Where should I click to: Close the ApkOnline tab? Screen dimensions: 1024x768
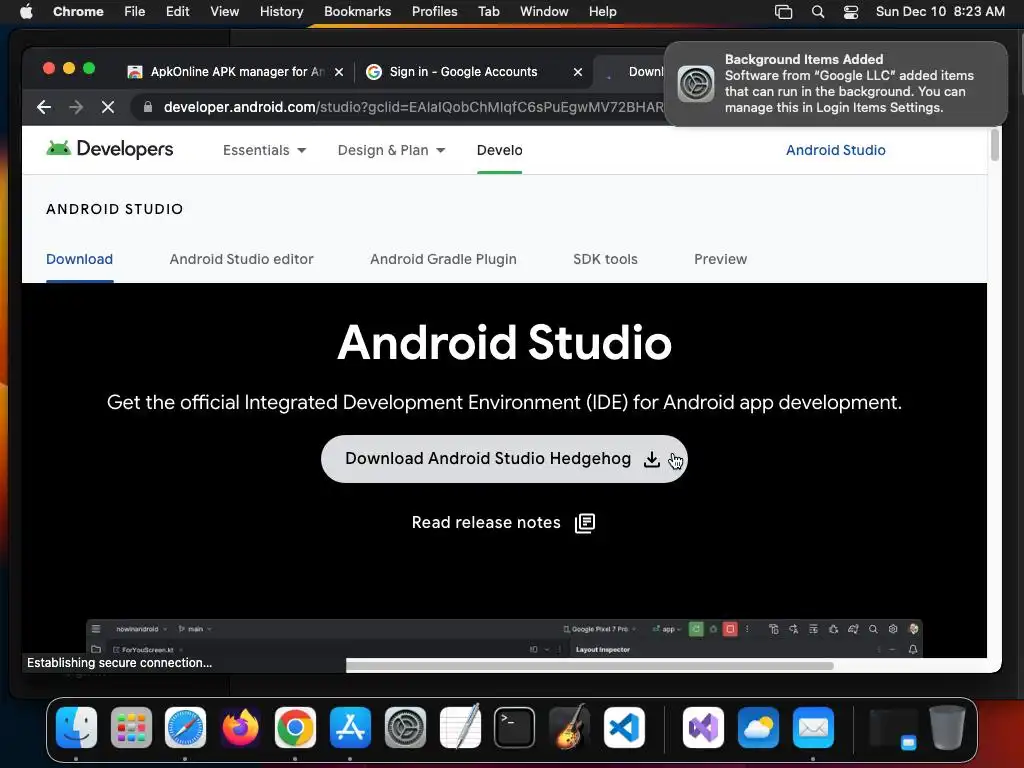[x=339, y=72]
